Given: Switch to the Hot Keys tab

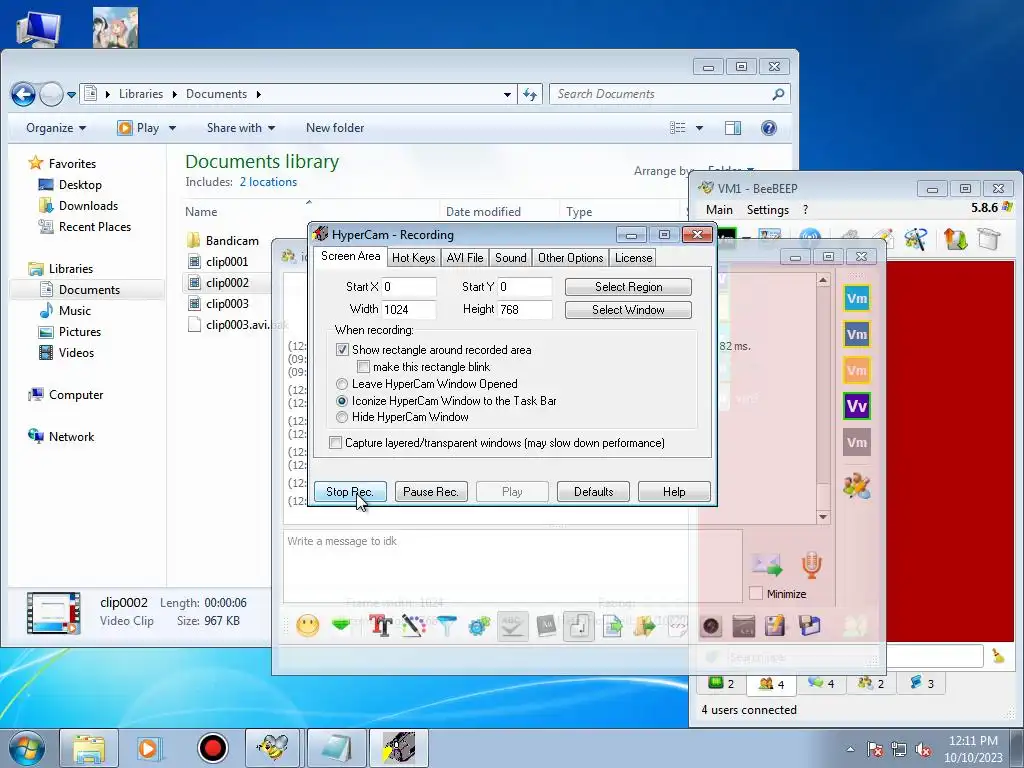Looking at the screenshot, I should click(413, 258).
